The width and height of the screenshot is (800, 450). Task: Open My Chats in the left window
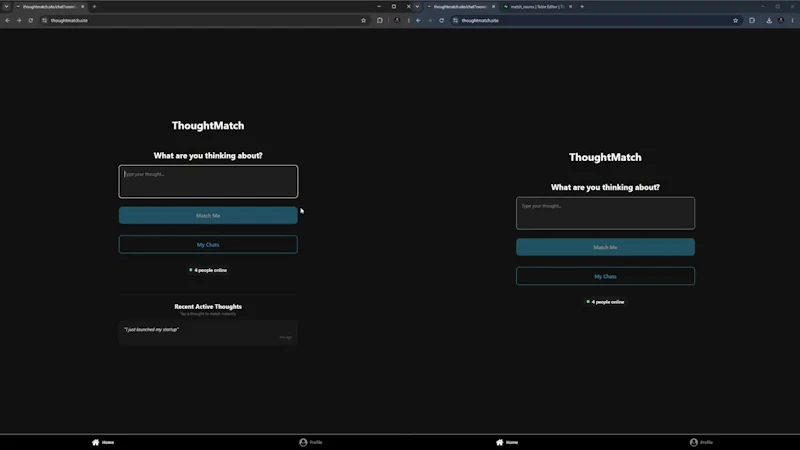coord(208,244)
